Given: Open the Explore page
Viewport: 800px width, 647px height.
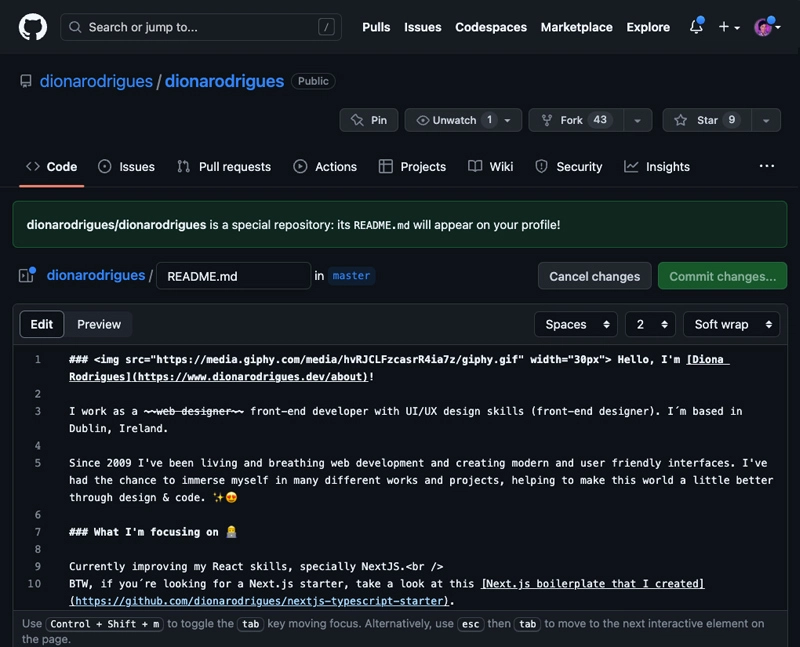Looking at the screenshot, I should point(648,27).
